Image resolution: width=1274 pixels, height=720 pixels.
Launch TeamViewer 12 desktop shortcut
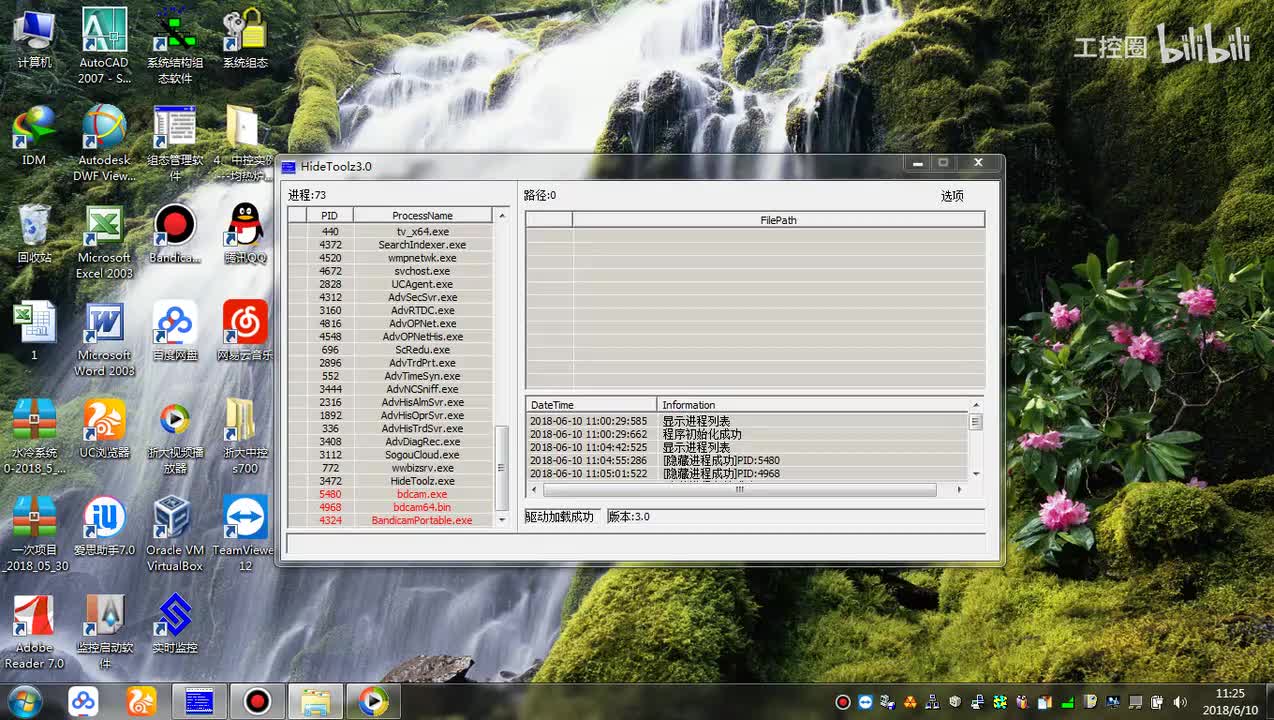pos(245,534)
